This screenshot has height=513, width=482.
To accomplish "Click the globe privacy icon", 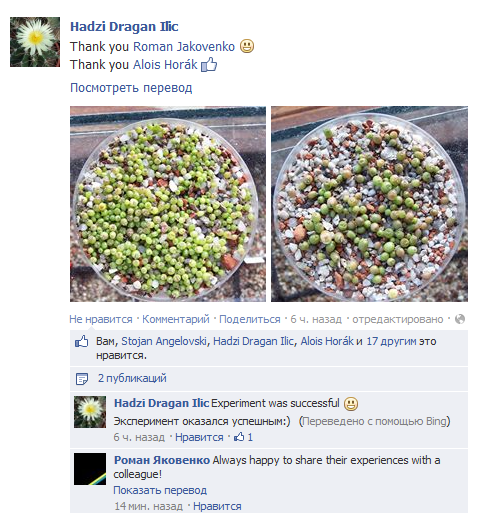I will pos(460,319).
